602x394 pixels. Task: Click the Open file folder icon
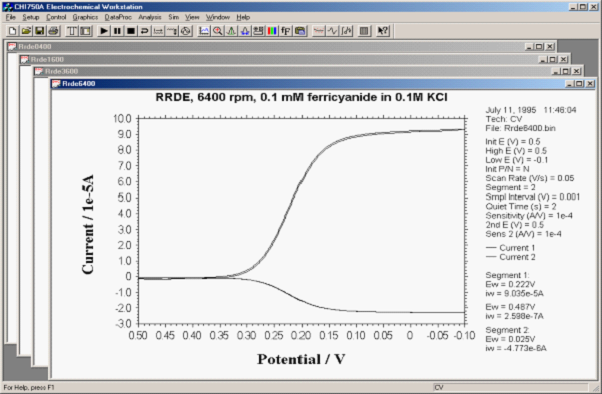[x=26, y=31]
